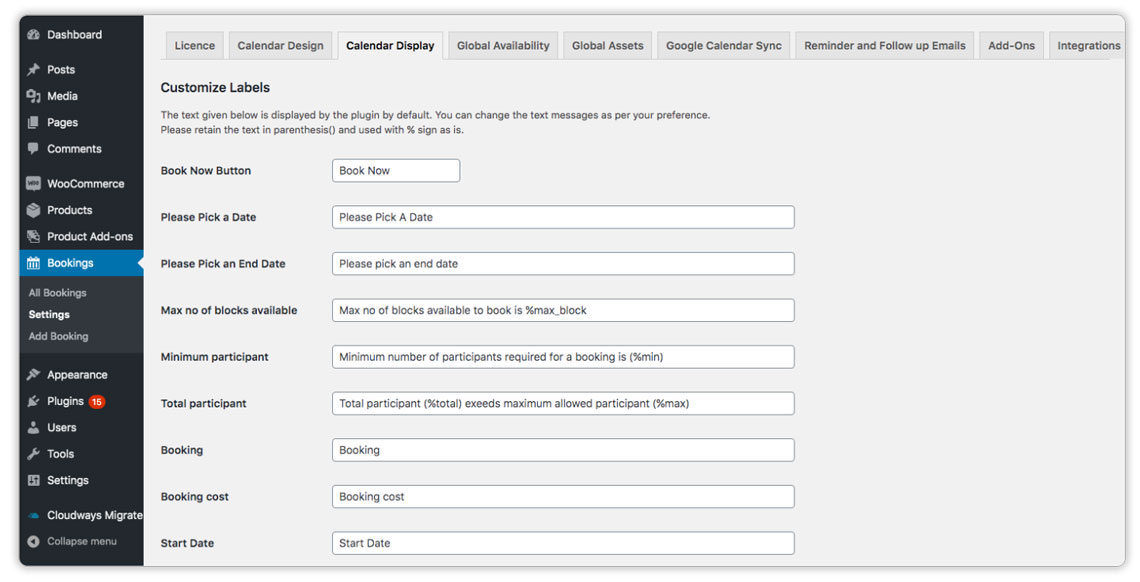The image size is (1140, 582).
Task: Edit the Max no of blocks field
Action: (563, 310)
